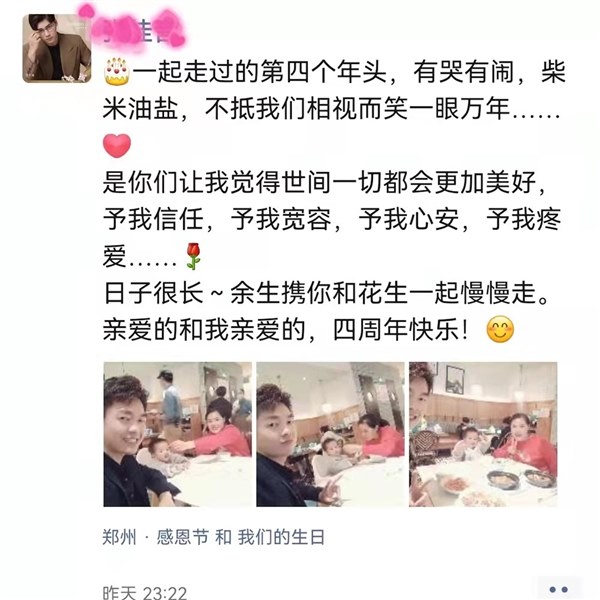Image resolution: width=600 pixels, height=600 pixels.
Task: Open the first photo with the man's selfie
Action: coord(177,434)
